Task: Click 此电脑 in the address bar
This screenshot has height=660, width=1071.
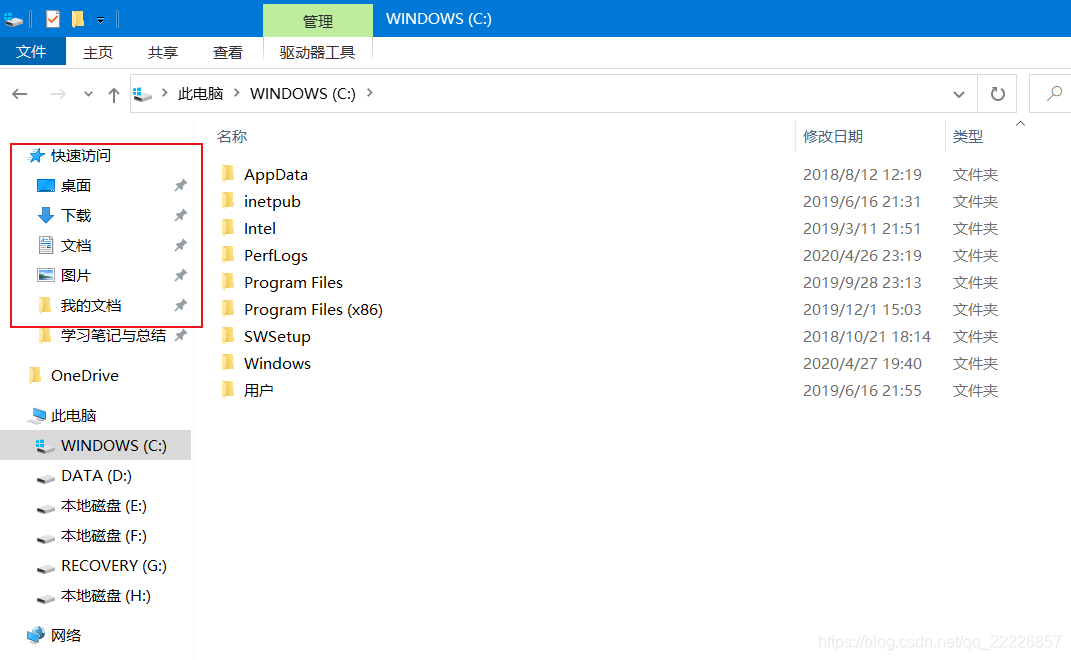Action: point(201,94)
